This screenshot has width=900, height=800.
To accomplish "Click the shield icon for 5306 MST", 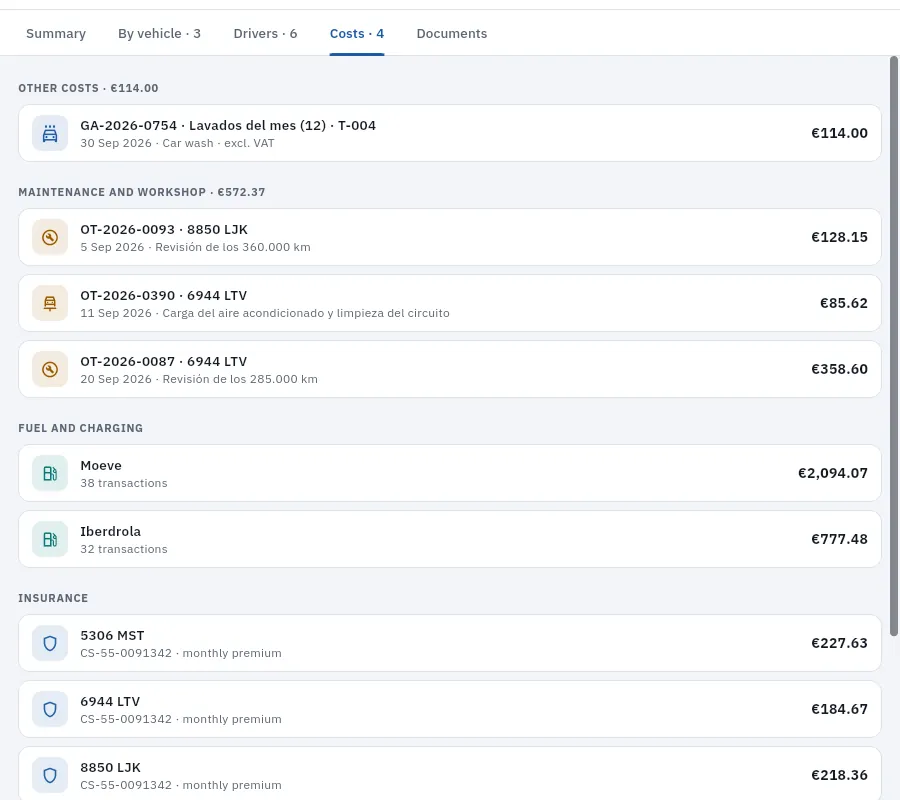I will click(50, 643).
